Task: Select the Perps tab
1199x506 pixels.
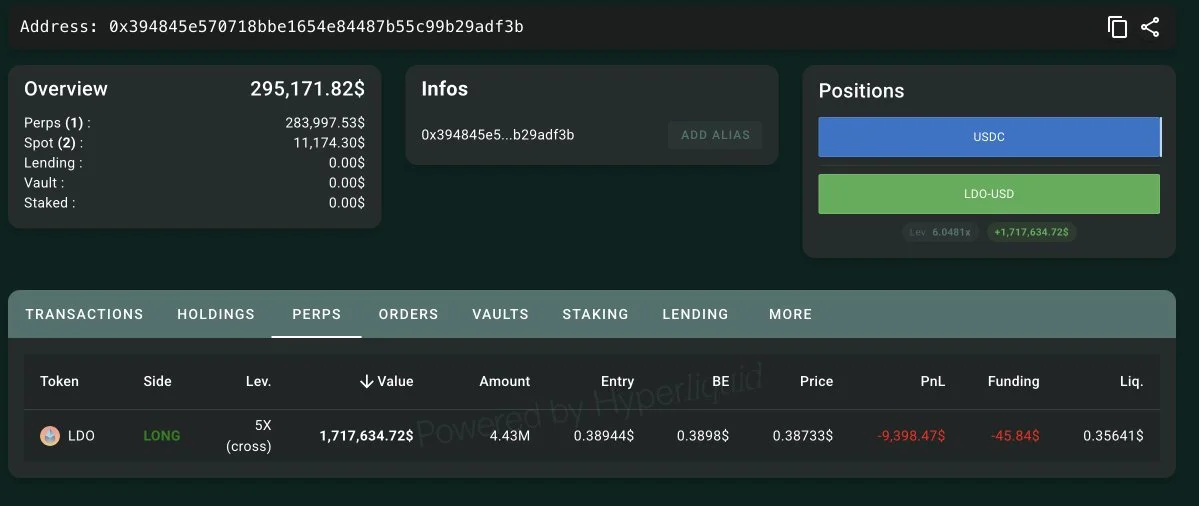Action: click(317, 314)
